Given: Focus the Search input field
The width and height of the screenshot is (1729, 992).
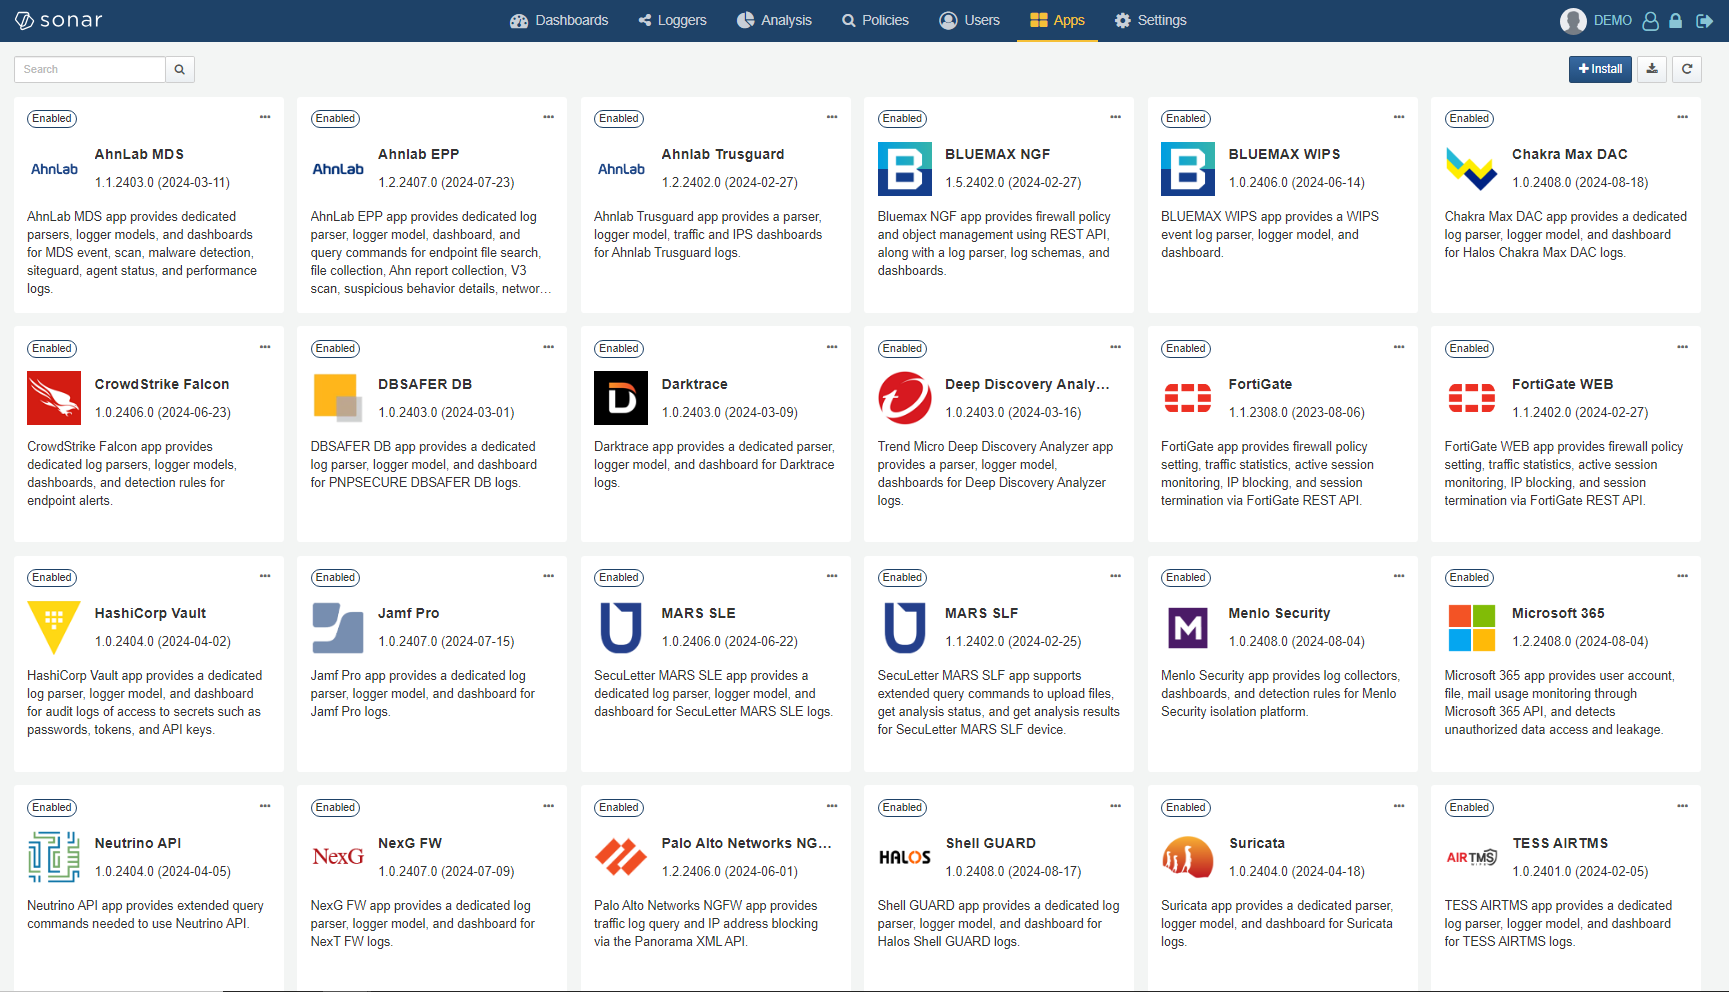Looking at the screenshot, I should tap(90, 69).
